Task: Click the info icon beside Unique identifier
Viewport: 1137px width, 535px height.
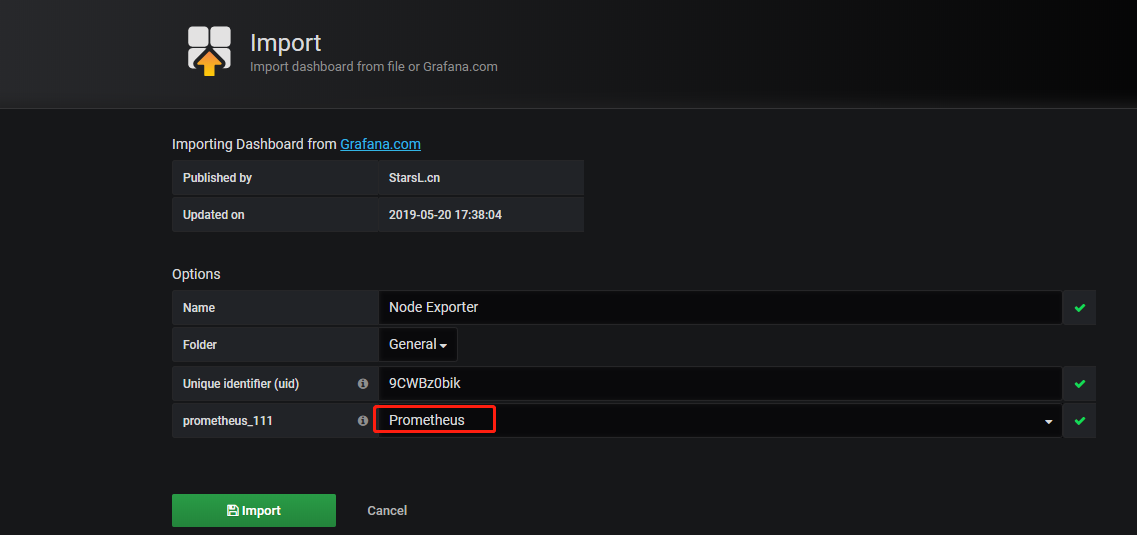Action: (x=363, y=383)
